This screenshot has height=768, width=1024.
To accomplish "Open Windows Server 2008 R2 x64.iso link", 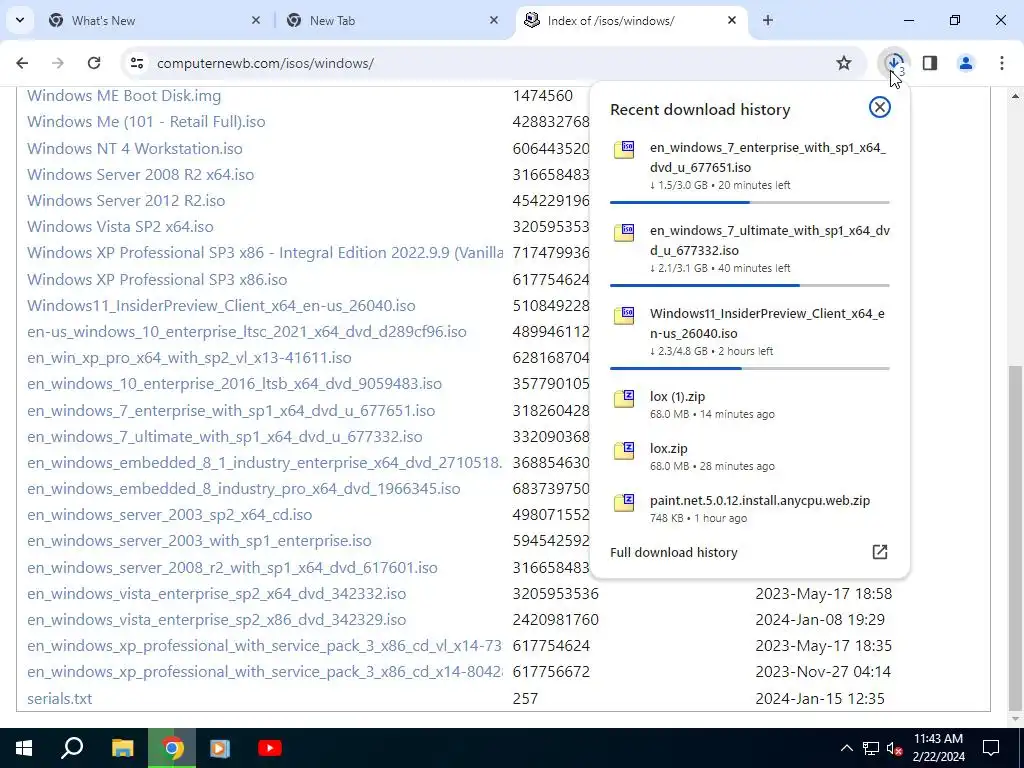I will click(x=140, y=174).
